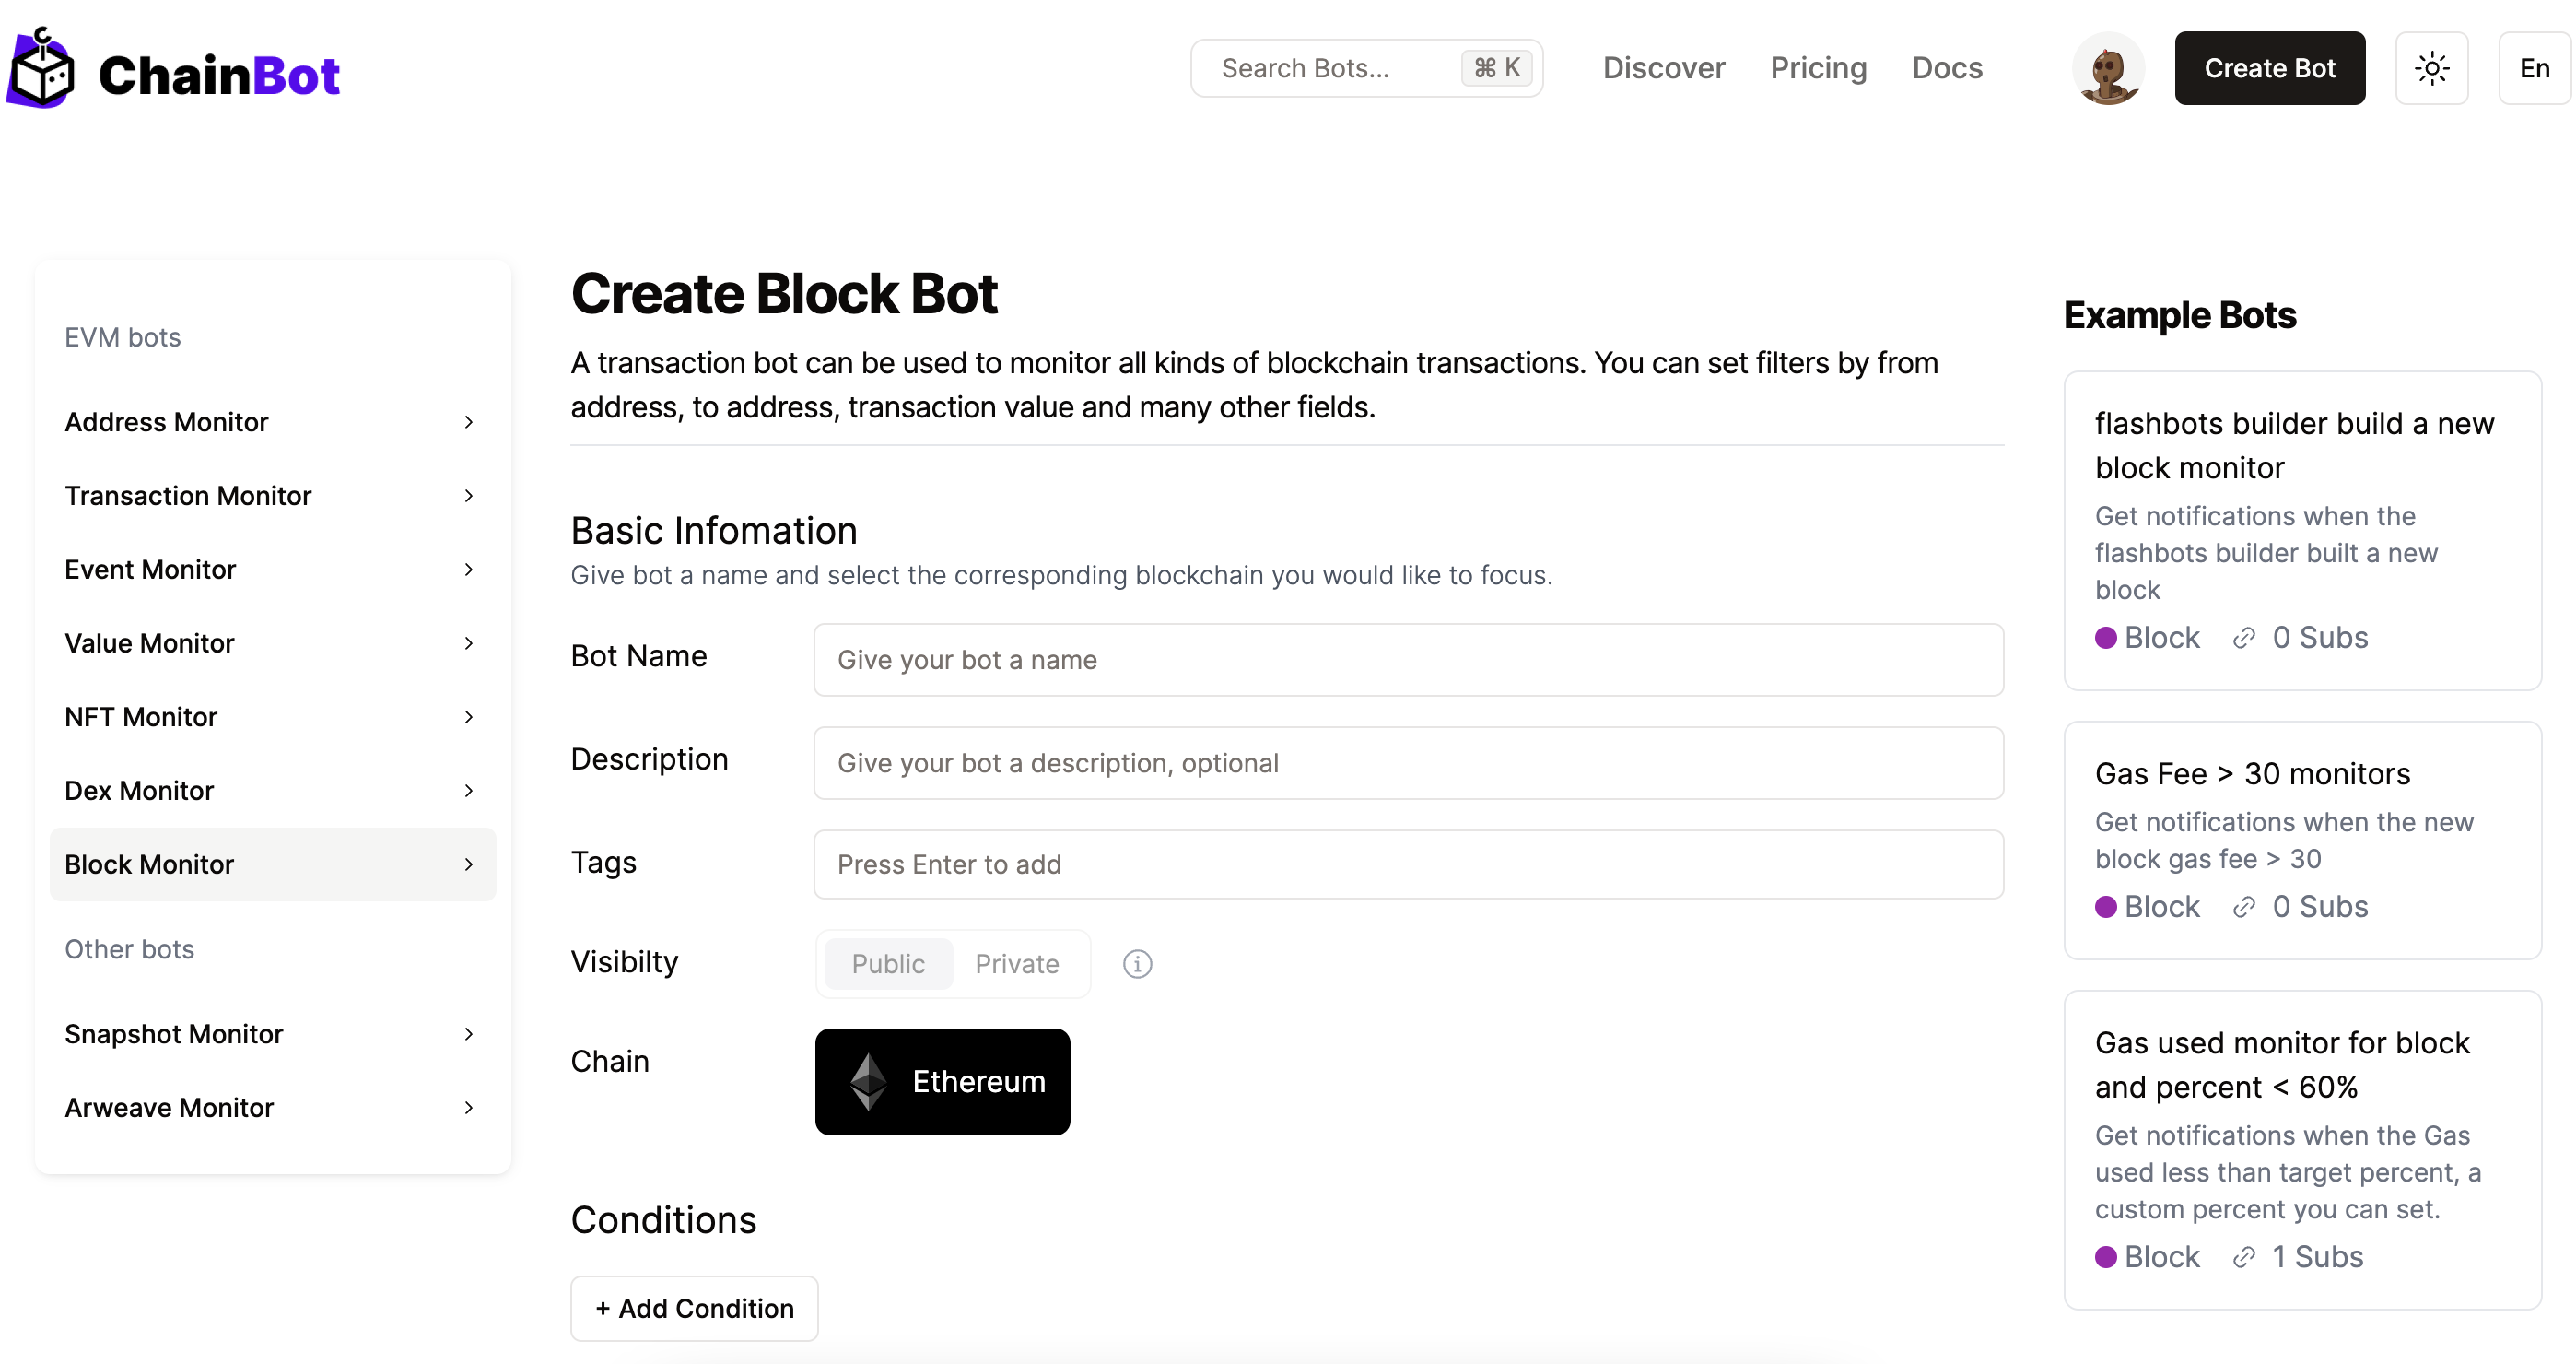
Task: Expand the Dex Monitor chevron
Action: point(468,791)
